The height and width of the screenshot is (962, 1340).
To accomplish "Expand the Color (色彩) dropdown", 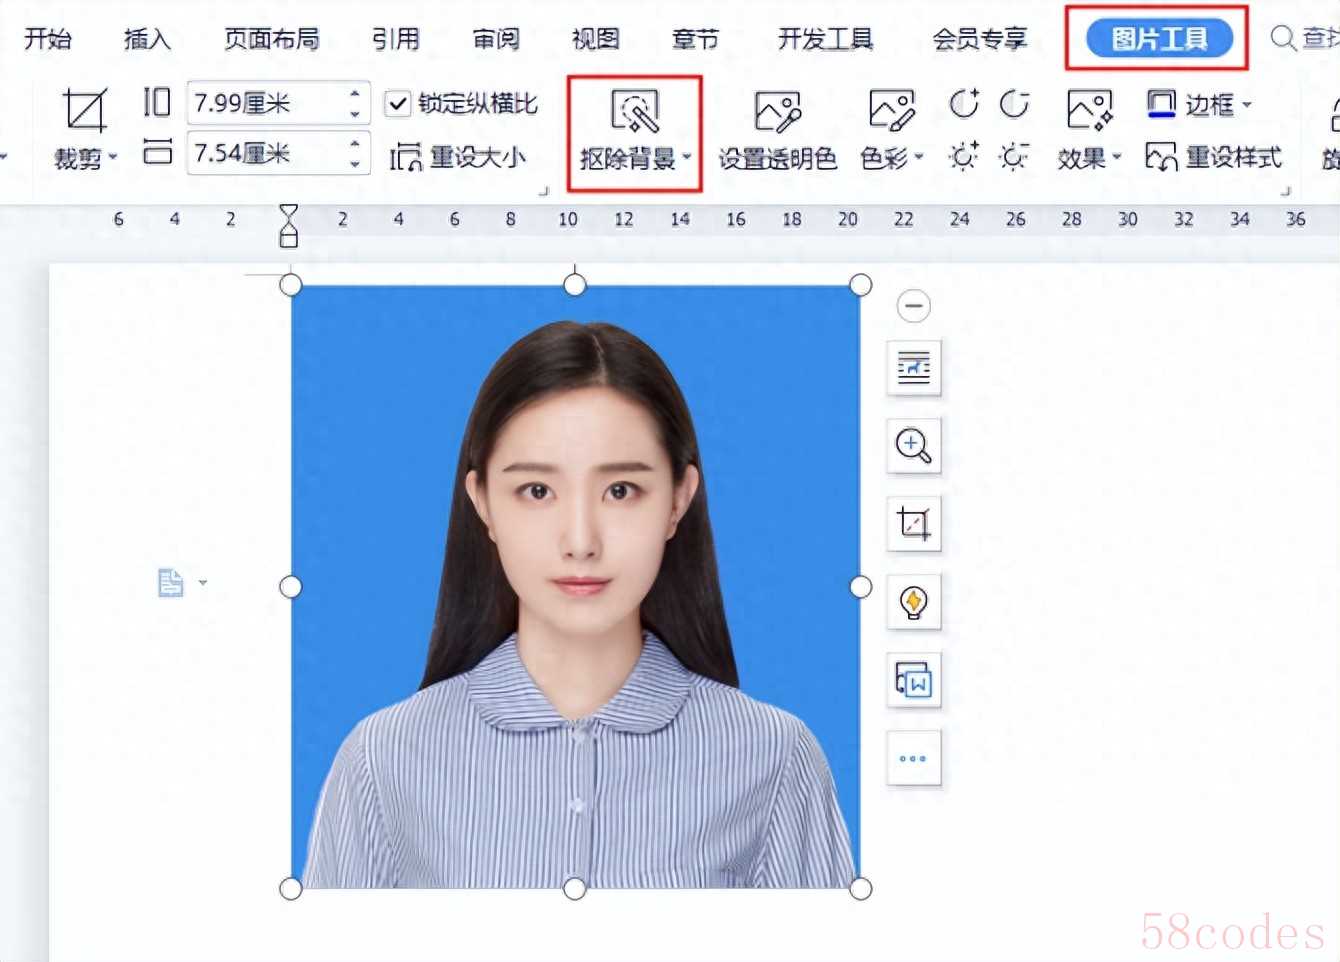I will (891, 158).
